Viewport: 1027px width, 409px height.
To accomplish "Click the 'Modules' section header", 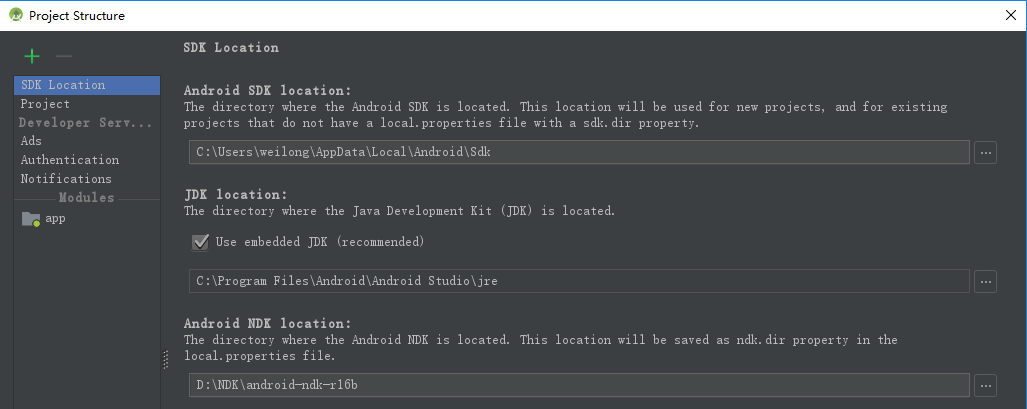I will point(86,198).
